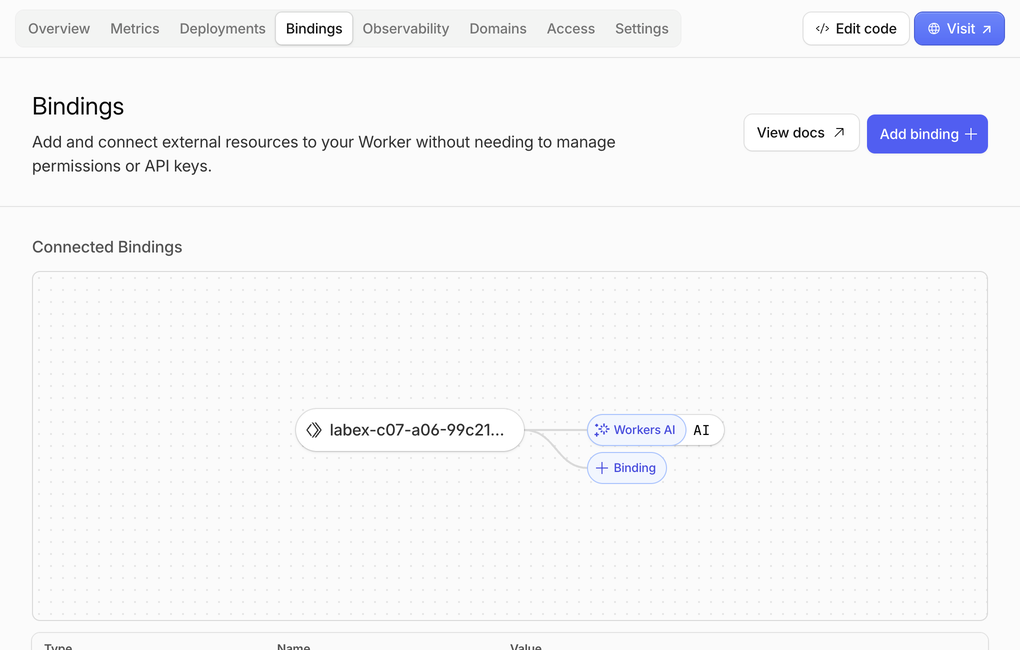Click the sparkle icon on Workers AI
Screen dimensions: 1020x650
point(602,430)
